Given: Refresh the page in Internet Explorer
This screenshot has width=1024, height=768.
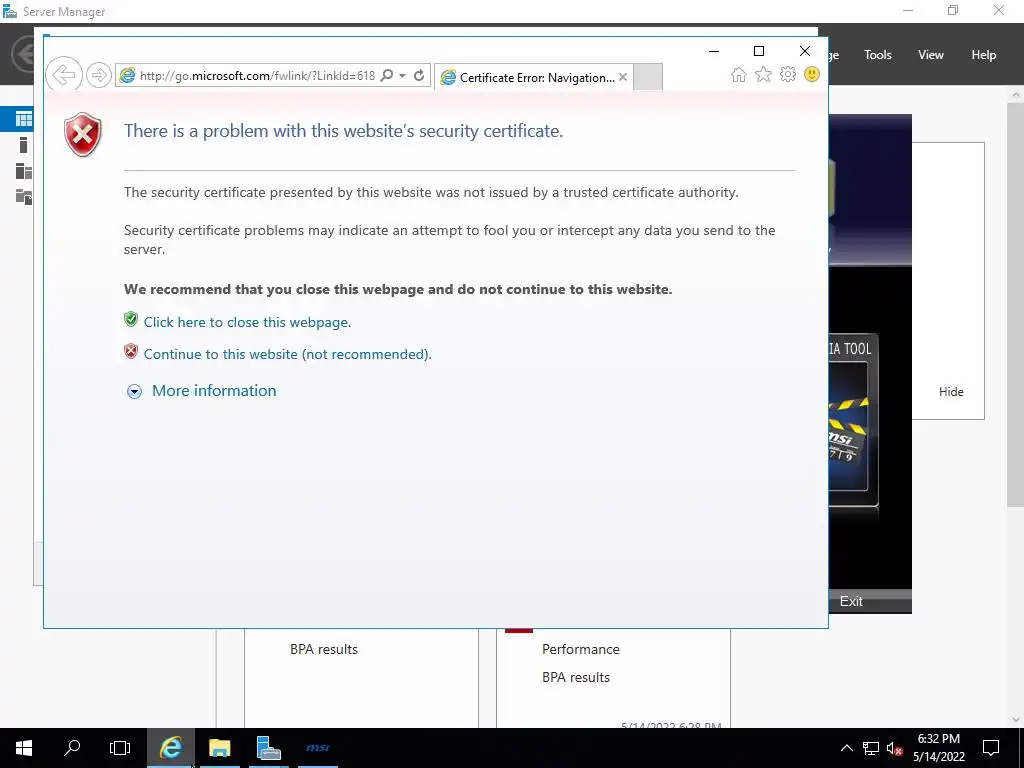Looking at the screenshot, I should (x=419, y=75).
